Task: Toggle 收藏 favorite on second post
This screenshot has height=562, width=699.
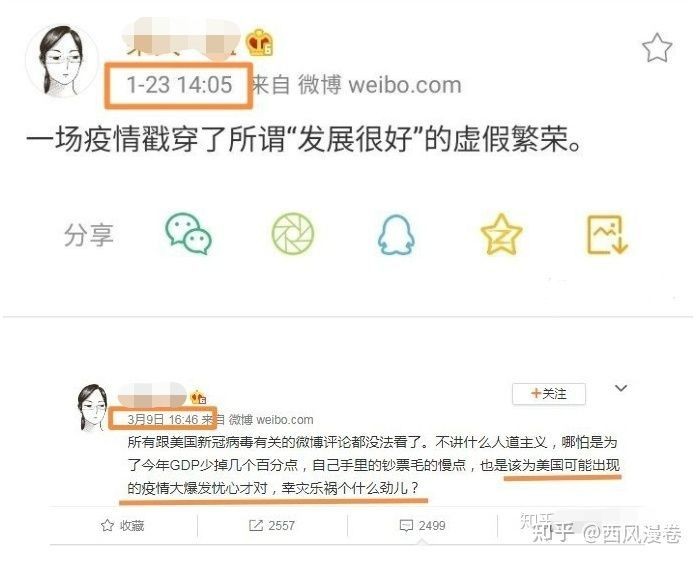Action: coord(123,526)
